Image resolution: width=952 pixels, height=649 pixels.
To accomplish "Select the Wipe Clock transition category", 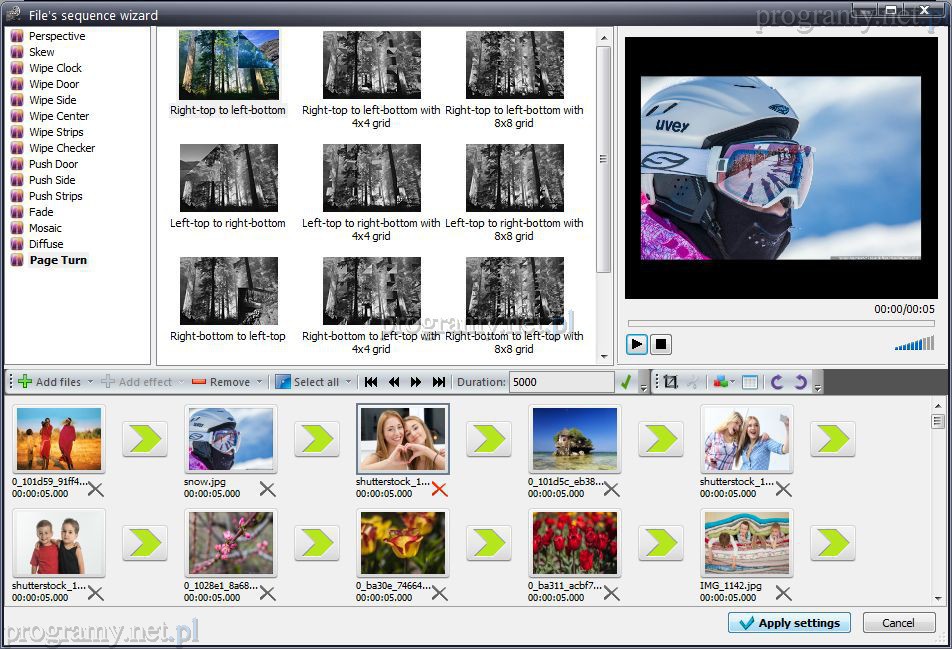I will point(55,68).
